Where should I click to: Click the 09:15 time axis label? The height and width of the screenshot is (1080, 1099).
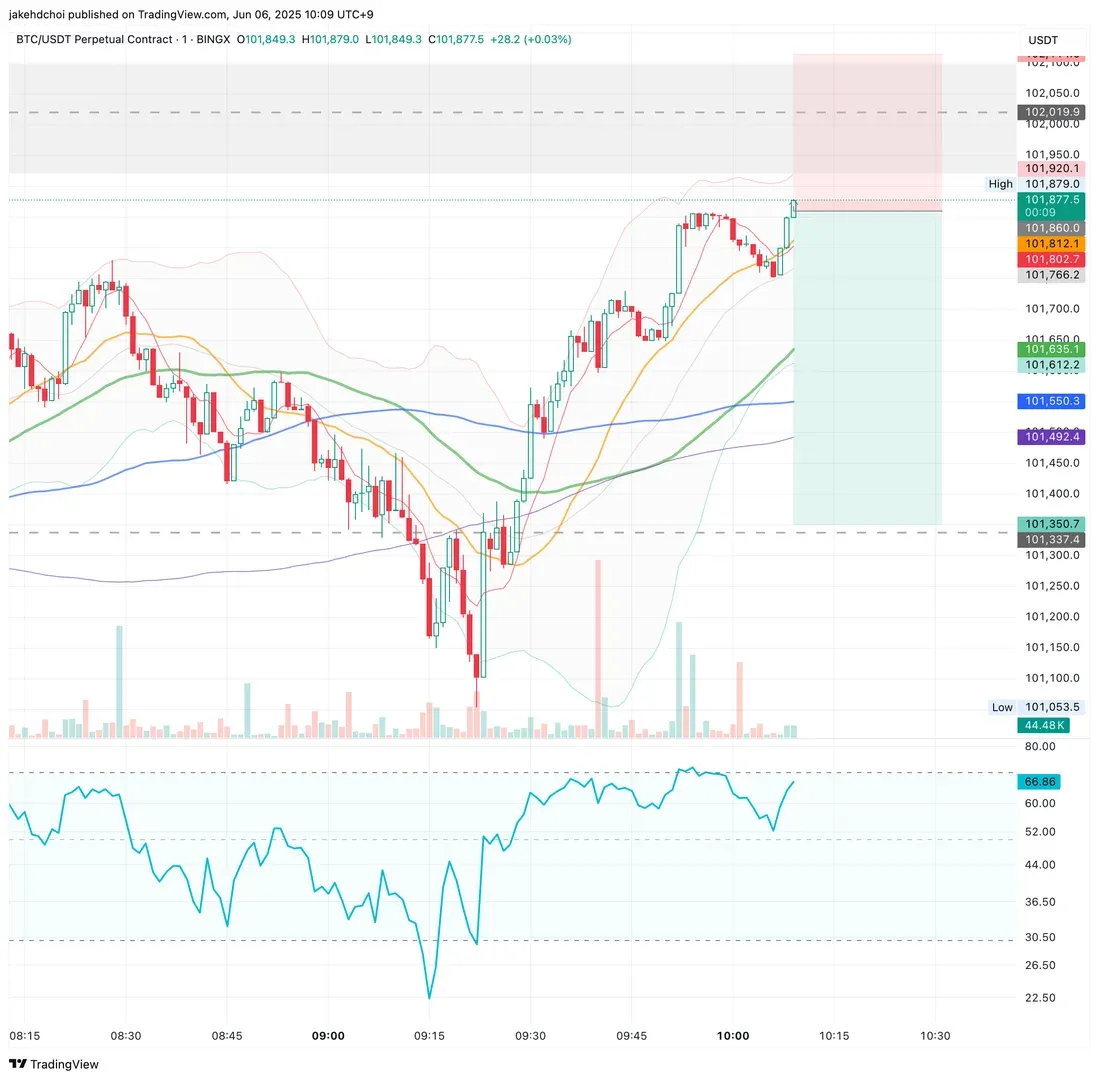click(x=429, y=1036)
